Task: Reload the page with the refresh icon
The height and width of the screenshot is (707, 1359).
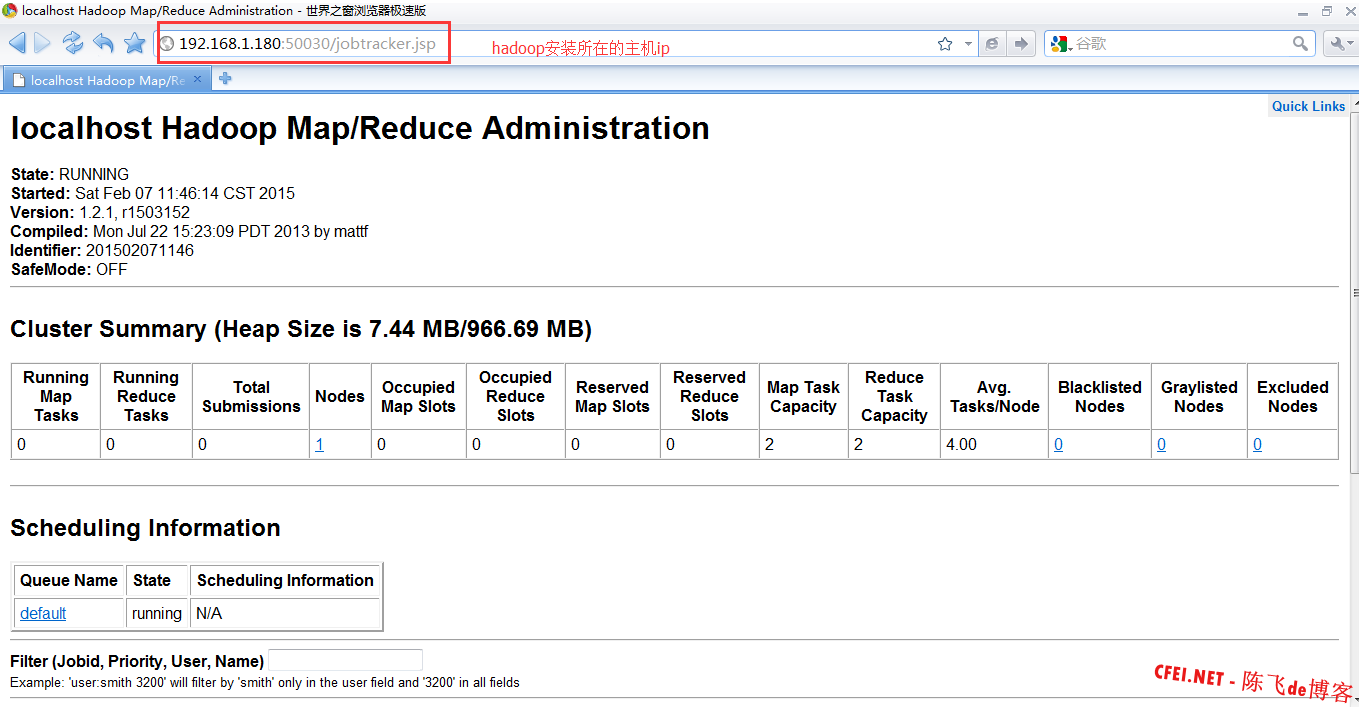Action: click(x=73, y=43)
